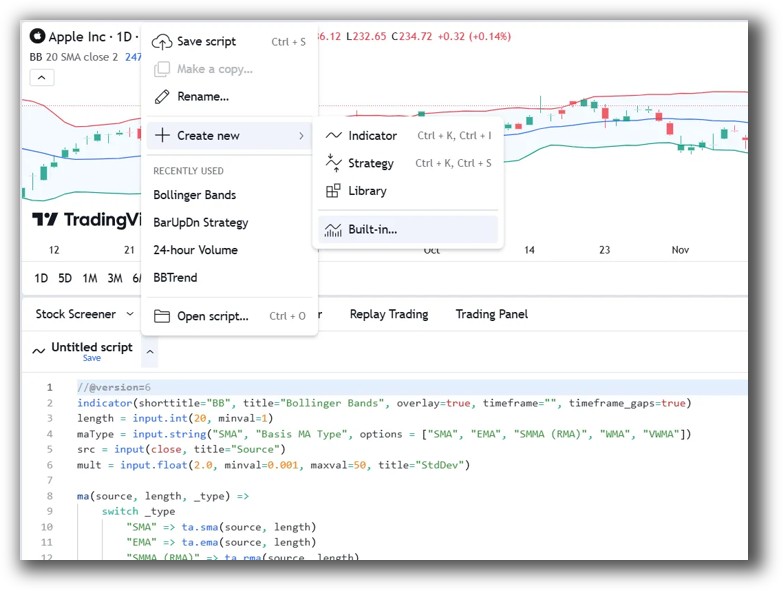Select the Indicator line icon
783x591 pixels.
(334, 136)
